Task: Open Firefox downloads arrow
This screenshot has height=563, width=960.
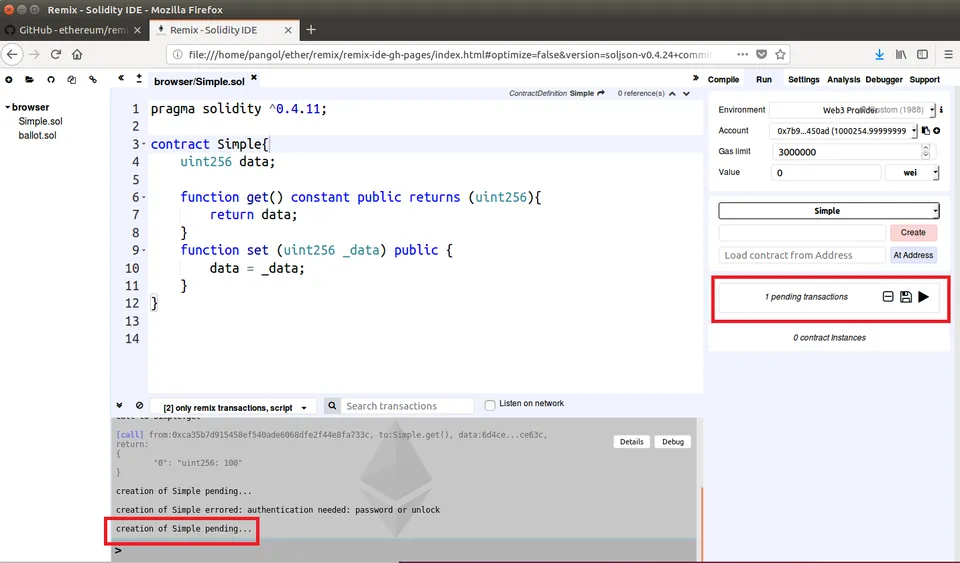Action: pos(879,54)
